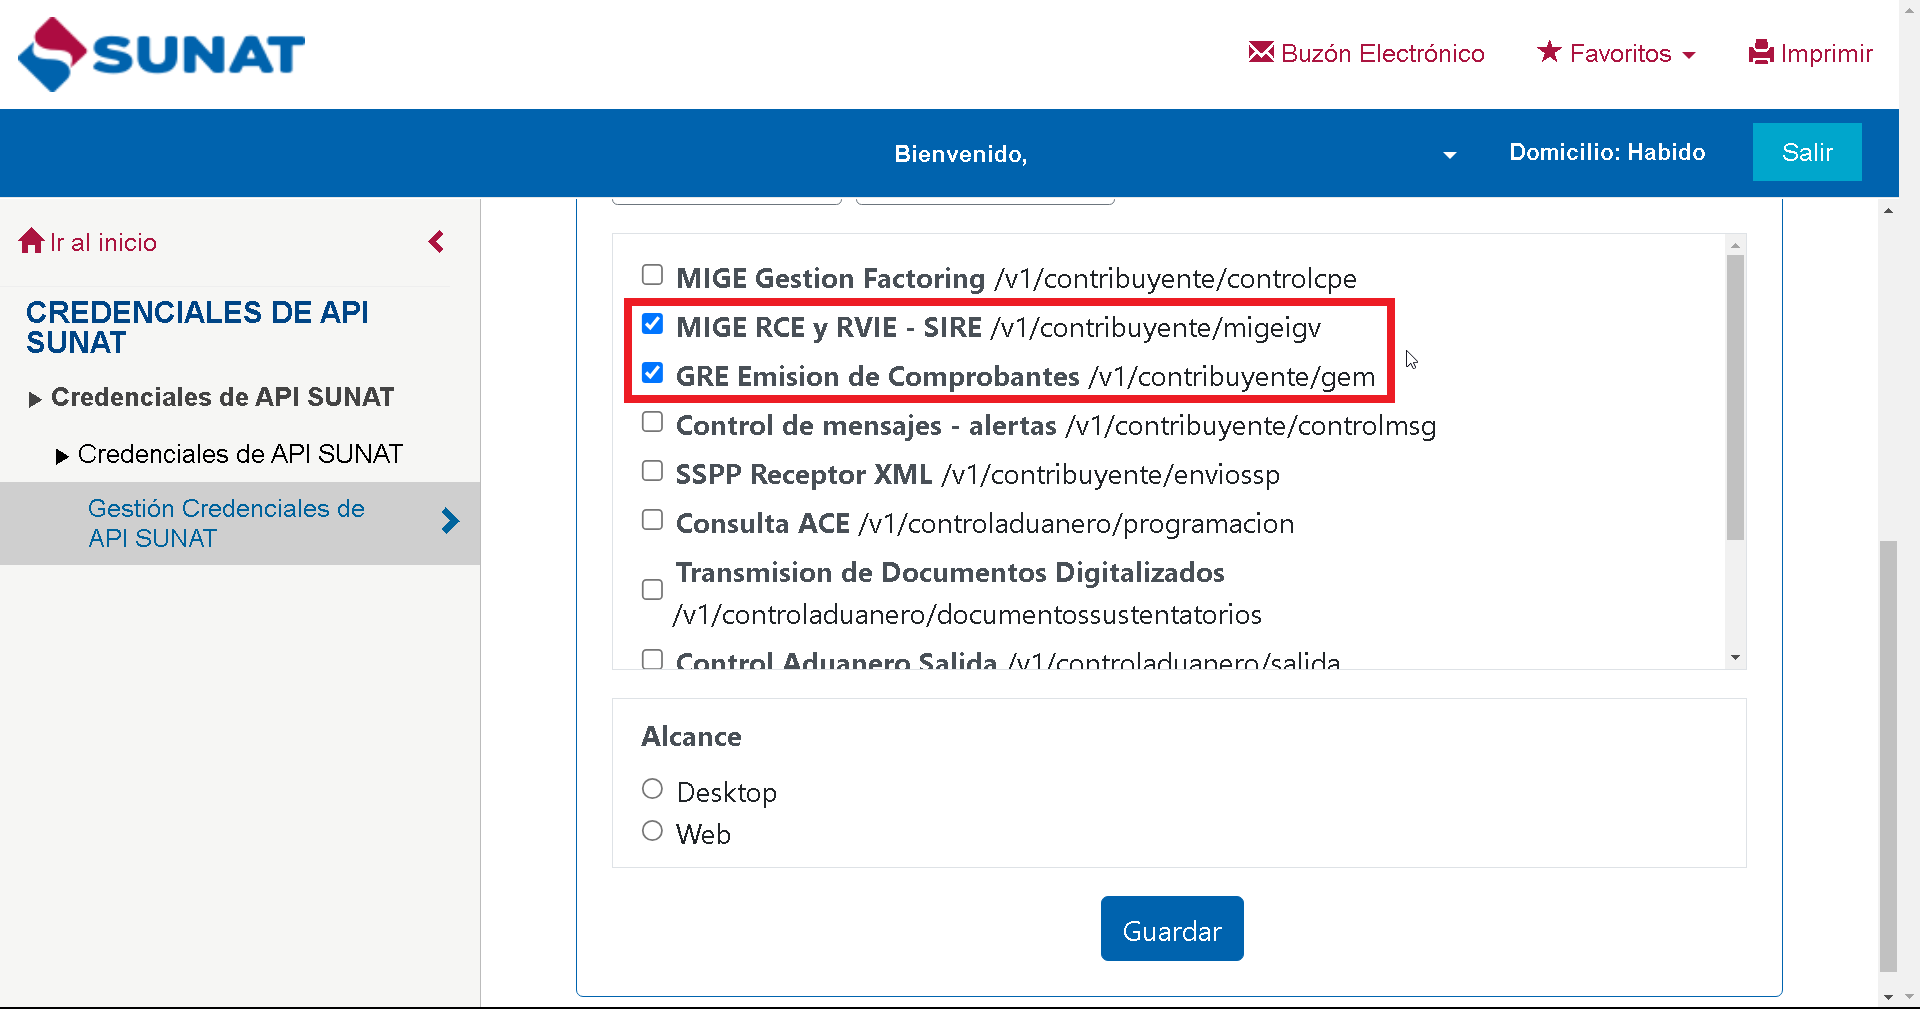Collapse sidebar with the red chevron

(x=436, y=242)
